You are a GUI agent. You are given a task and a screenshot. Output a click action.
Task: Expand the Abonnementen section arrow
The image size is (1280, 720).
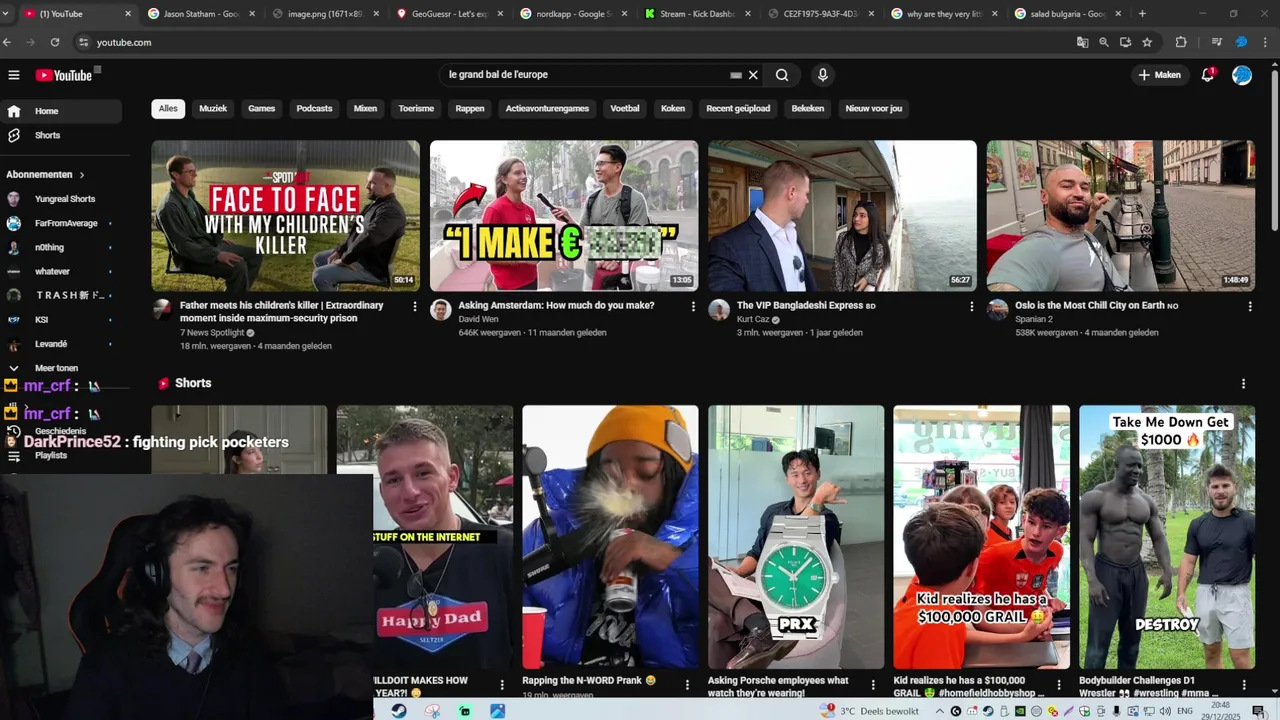click(82, 175)
